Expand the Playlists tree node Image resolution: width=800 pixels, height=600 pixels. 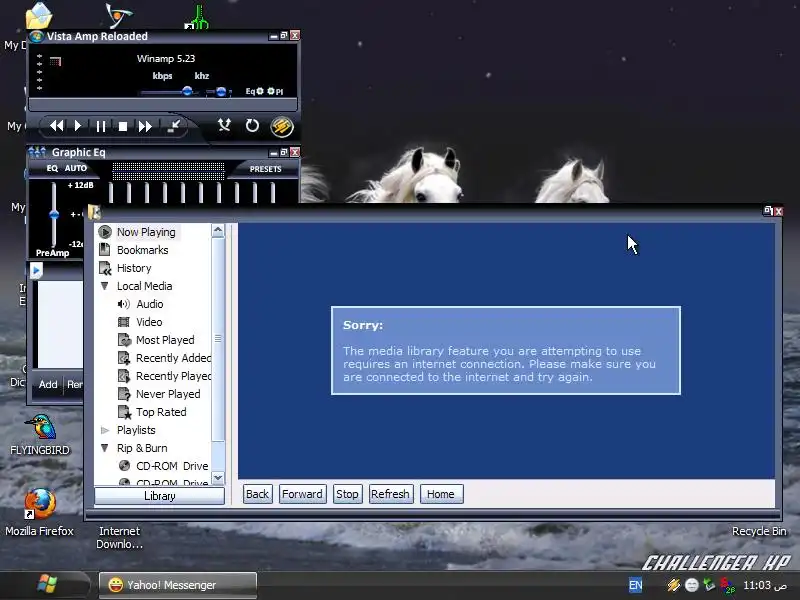pyautogui.click(x=105, y=430)
